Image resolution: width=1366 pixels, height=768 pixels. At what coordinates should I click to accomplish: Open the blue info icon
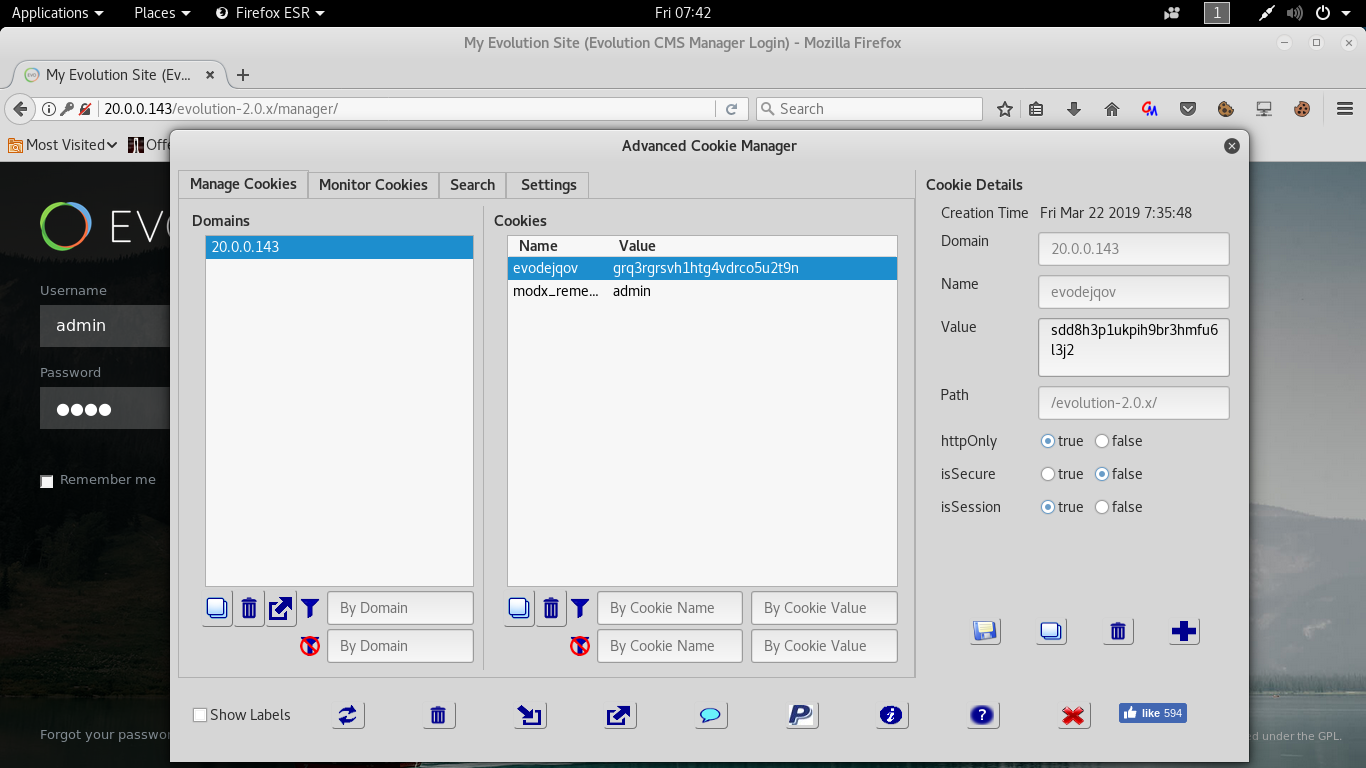pos(891,715)
